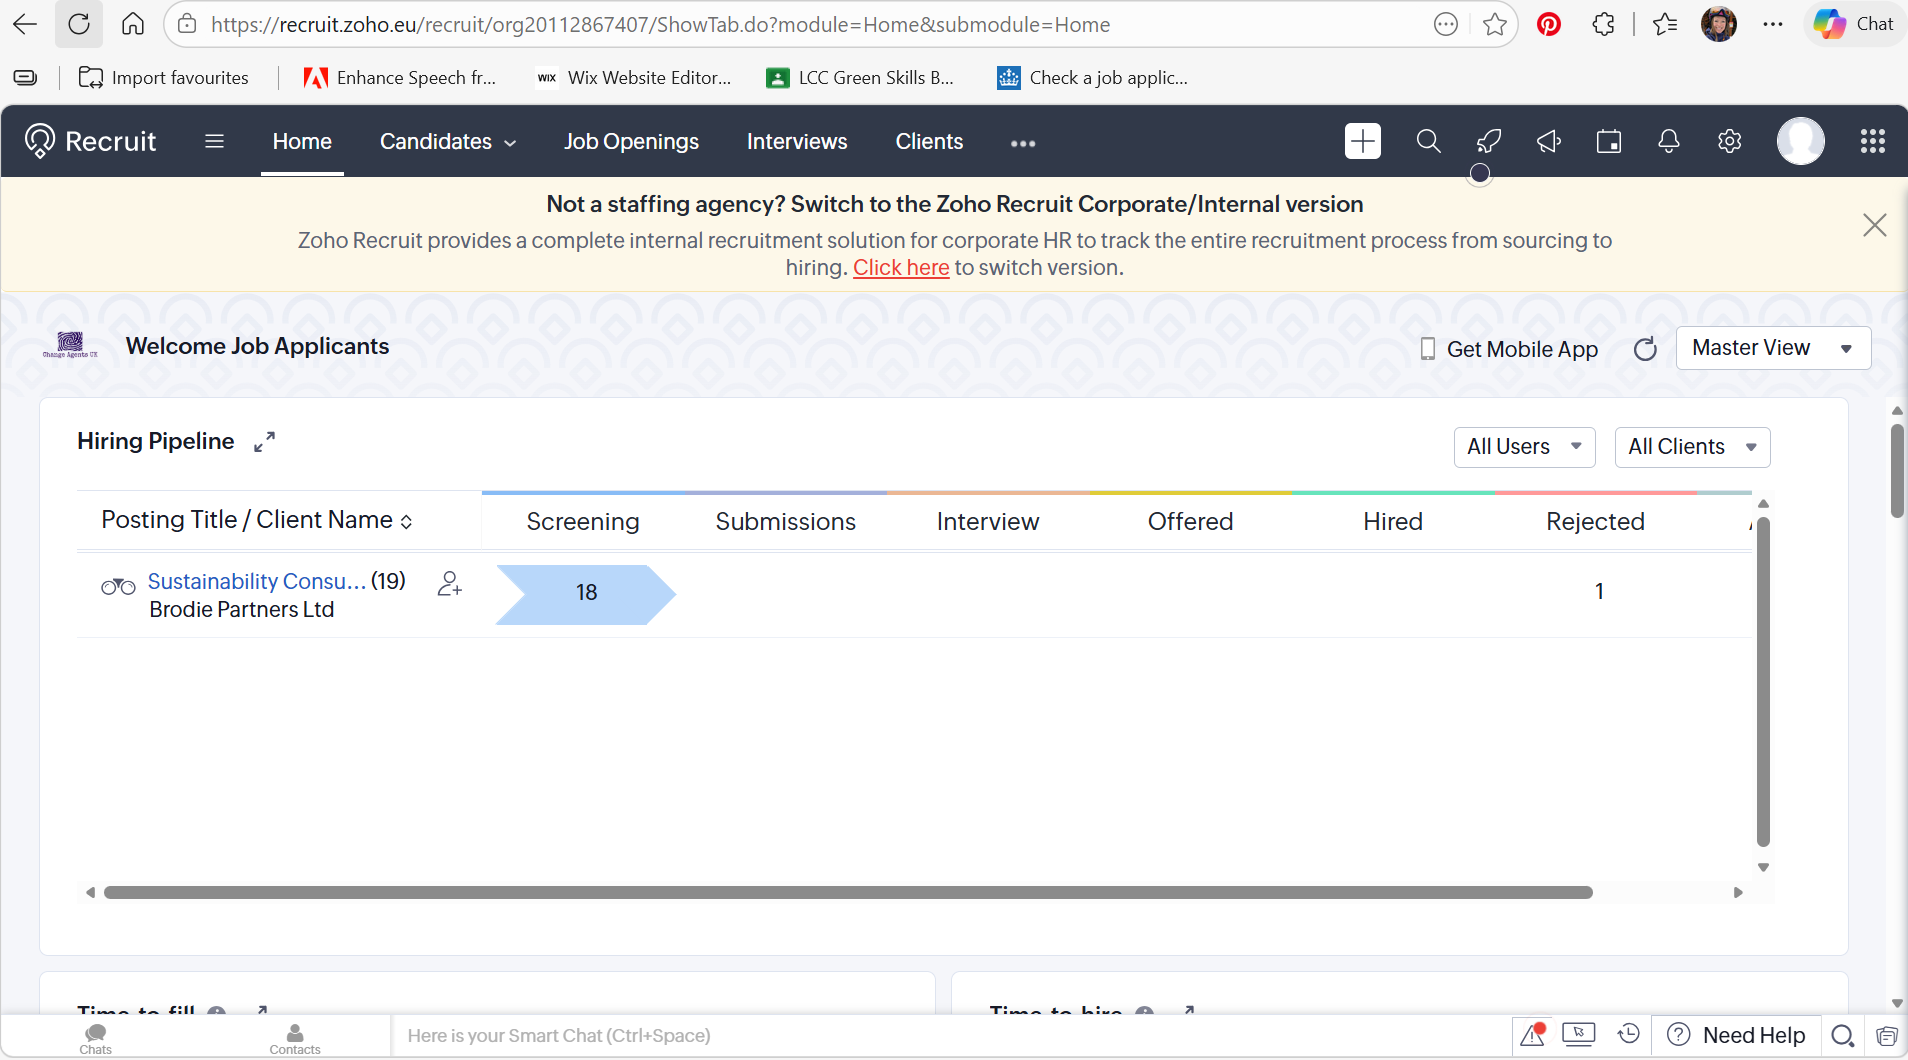Click the page vertical scrollbar thumb
The image size is (1908, 1060).
[1897, 470]
